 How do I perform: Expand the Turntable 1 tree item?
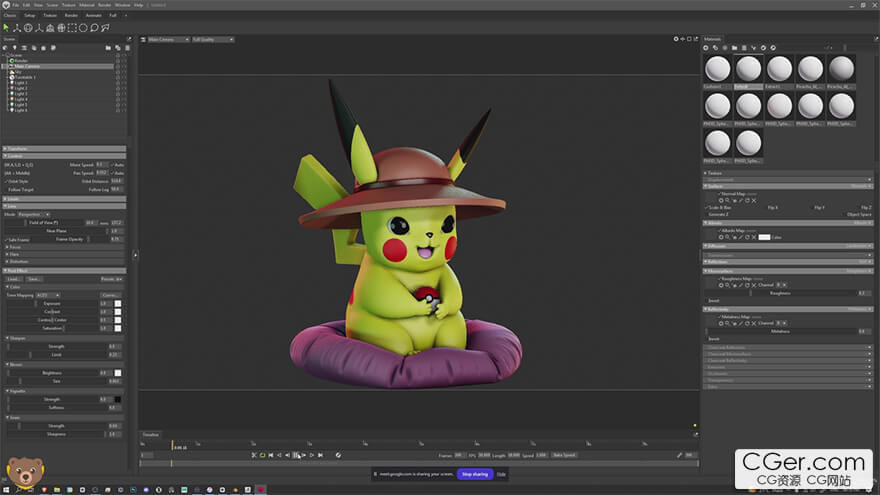click(x=6, y=77)
